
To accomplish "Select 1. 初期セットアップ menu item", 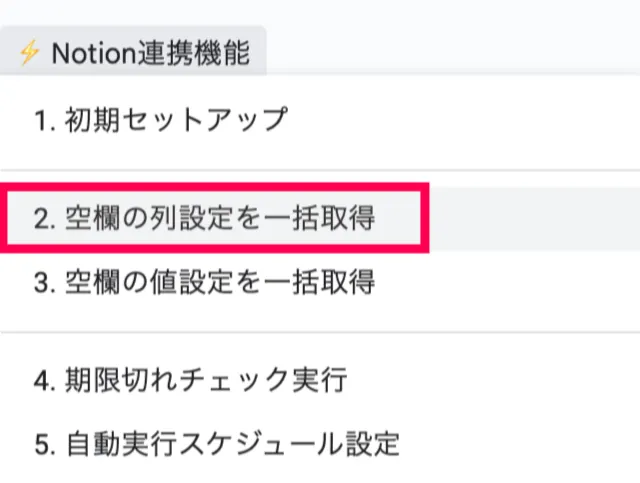I will (160, 121).
